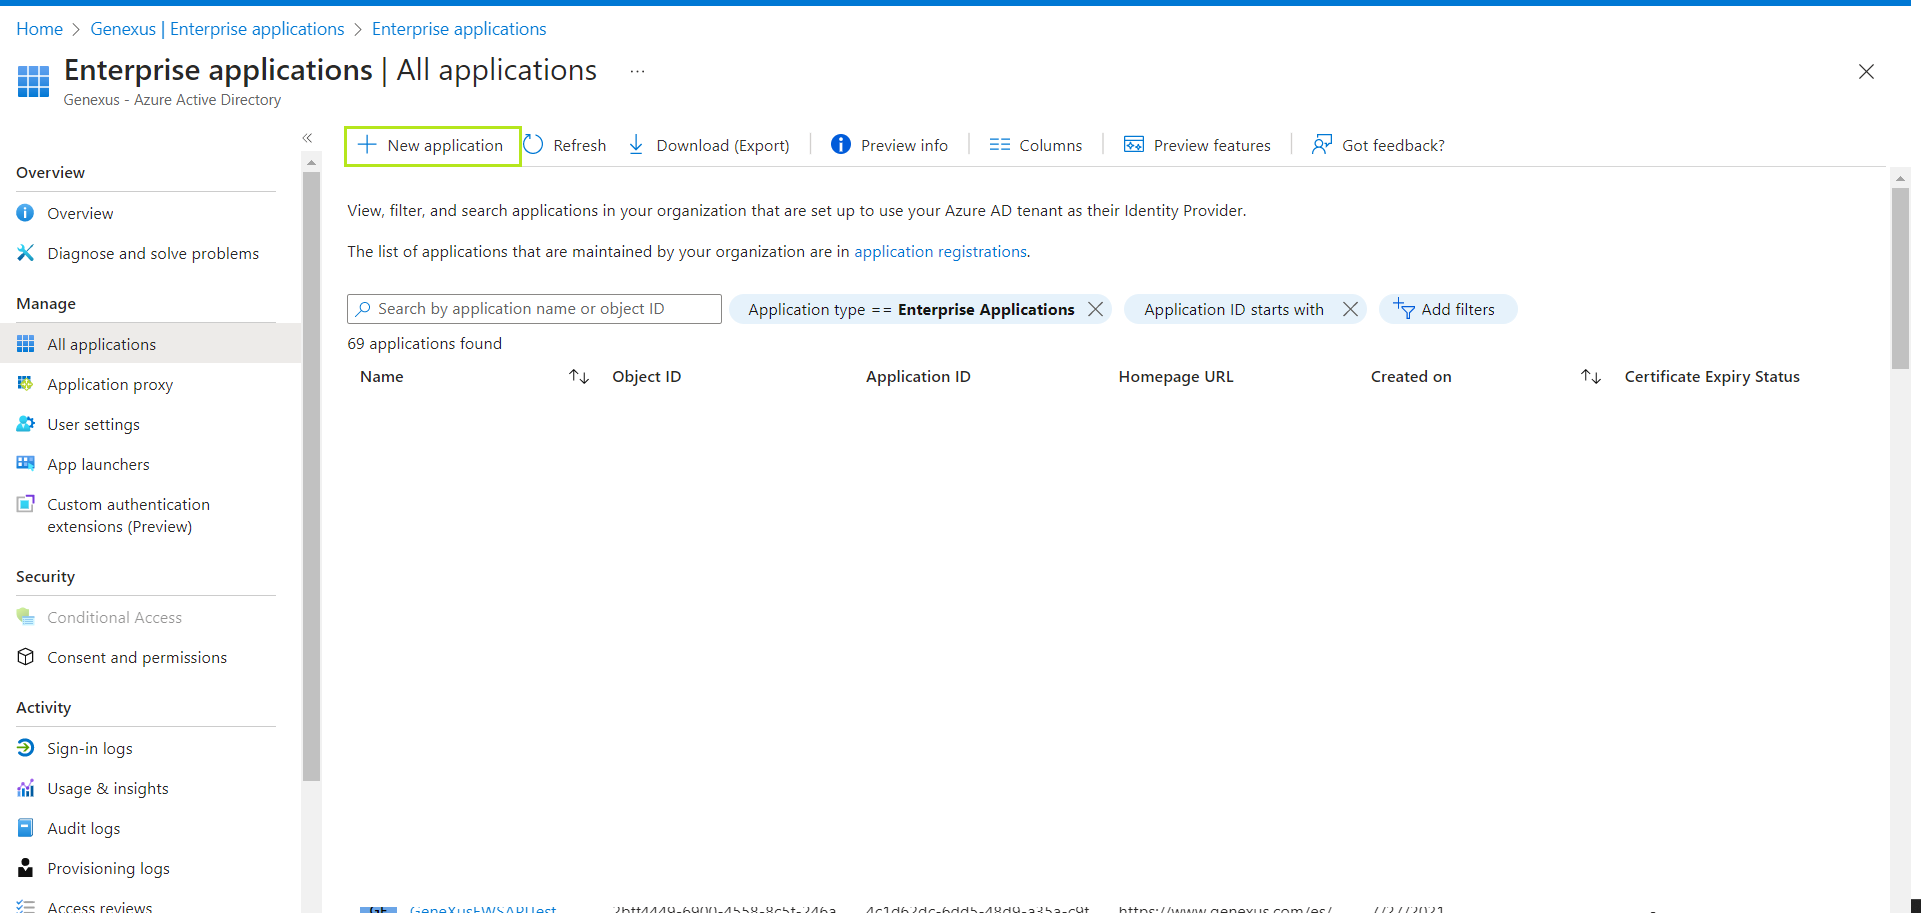Click the New application button
The image size is (1921, 913).
pyautogui.click(x=432, y=146)
